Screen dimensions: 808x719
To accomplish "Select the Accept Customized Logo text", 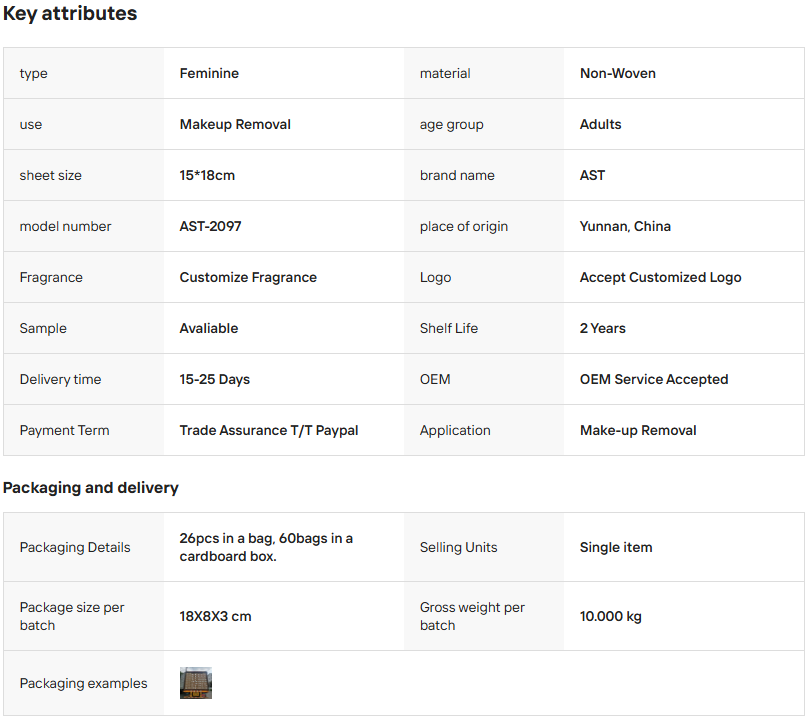I will [x=660, y=277].
